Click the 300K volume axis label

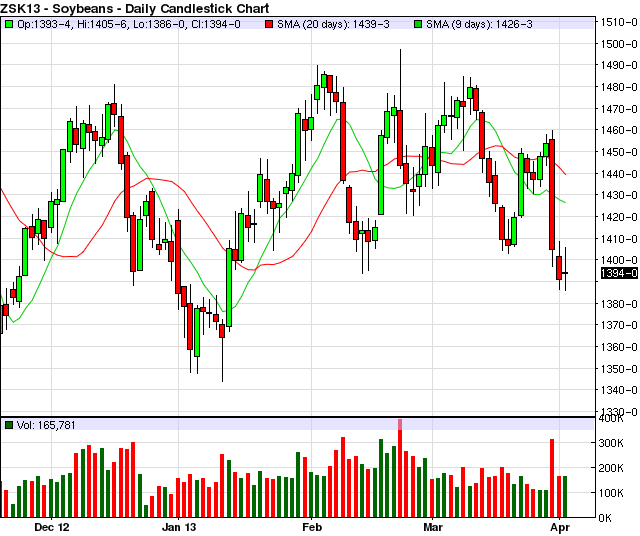611,443
